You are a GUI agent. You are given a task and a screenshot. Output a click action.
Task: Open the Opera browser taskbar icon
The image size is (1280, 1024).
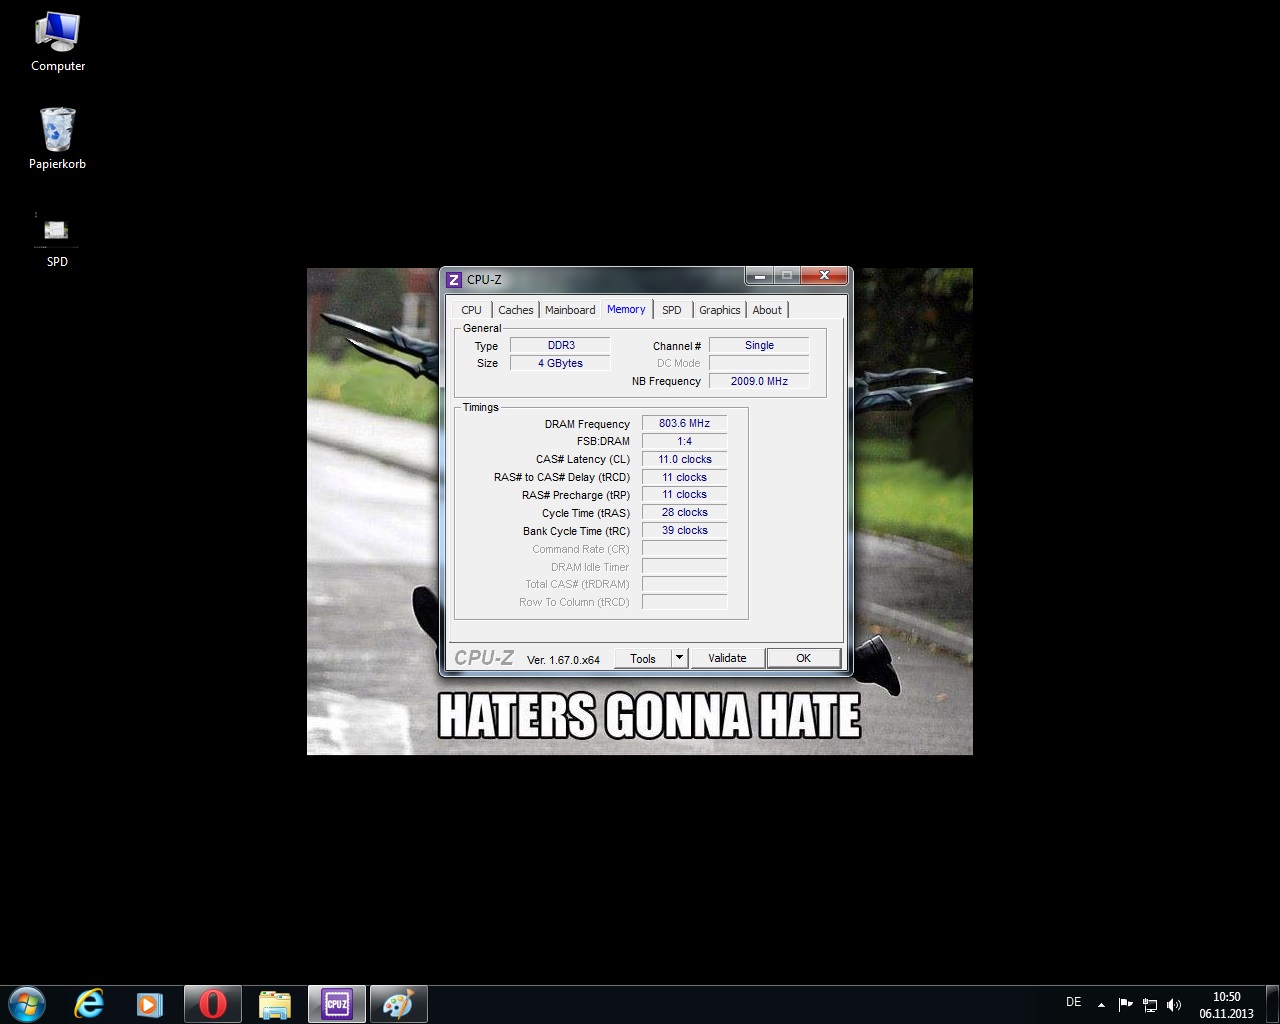coord(212,1003)
